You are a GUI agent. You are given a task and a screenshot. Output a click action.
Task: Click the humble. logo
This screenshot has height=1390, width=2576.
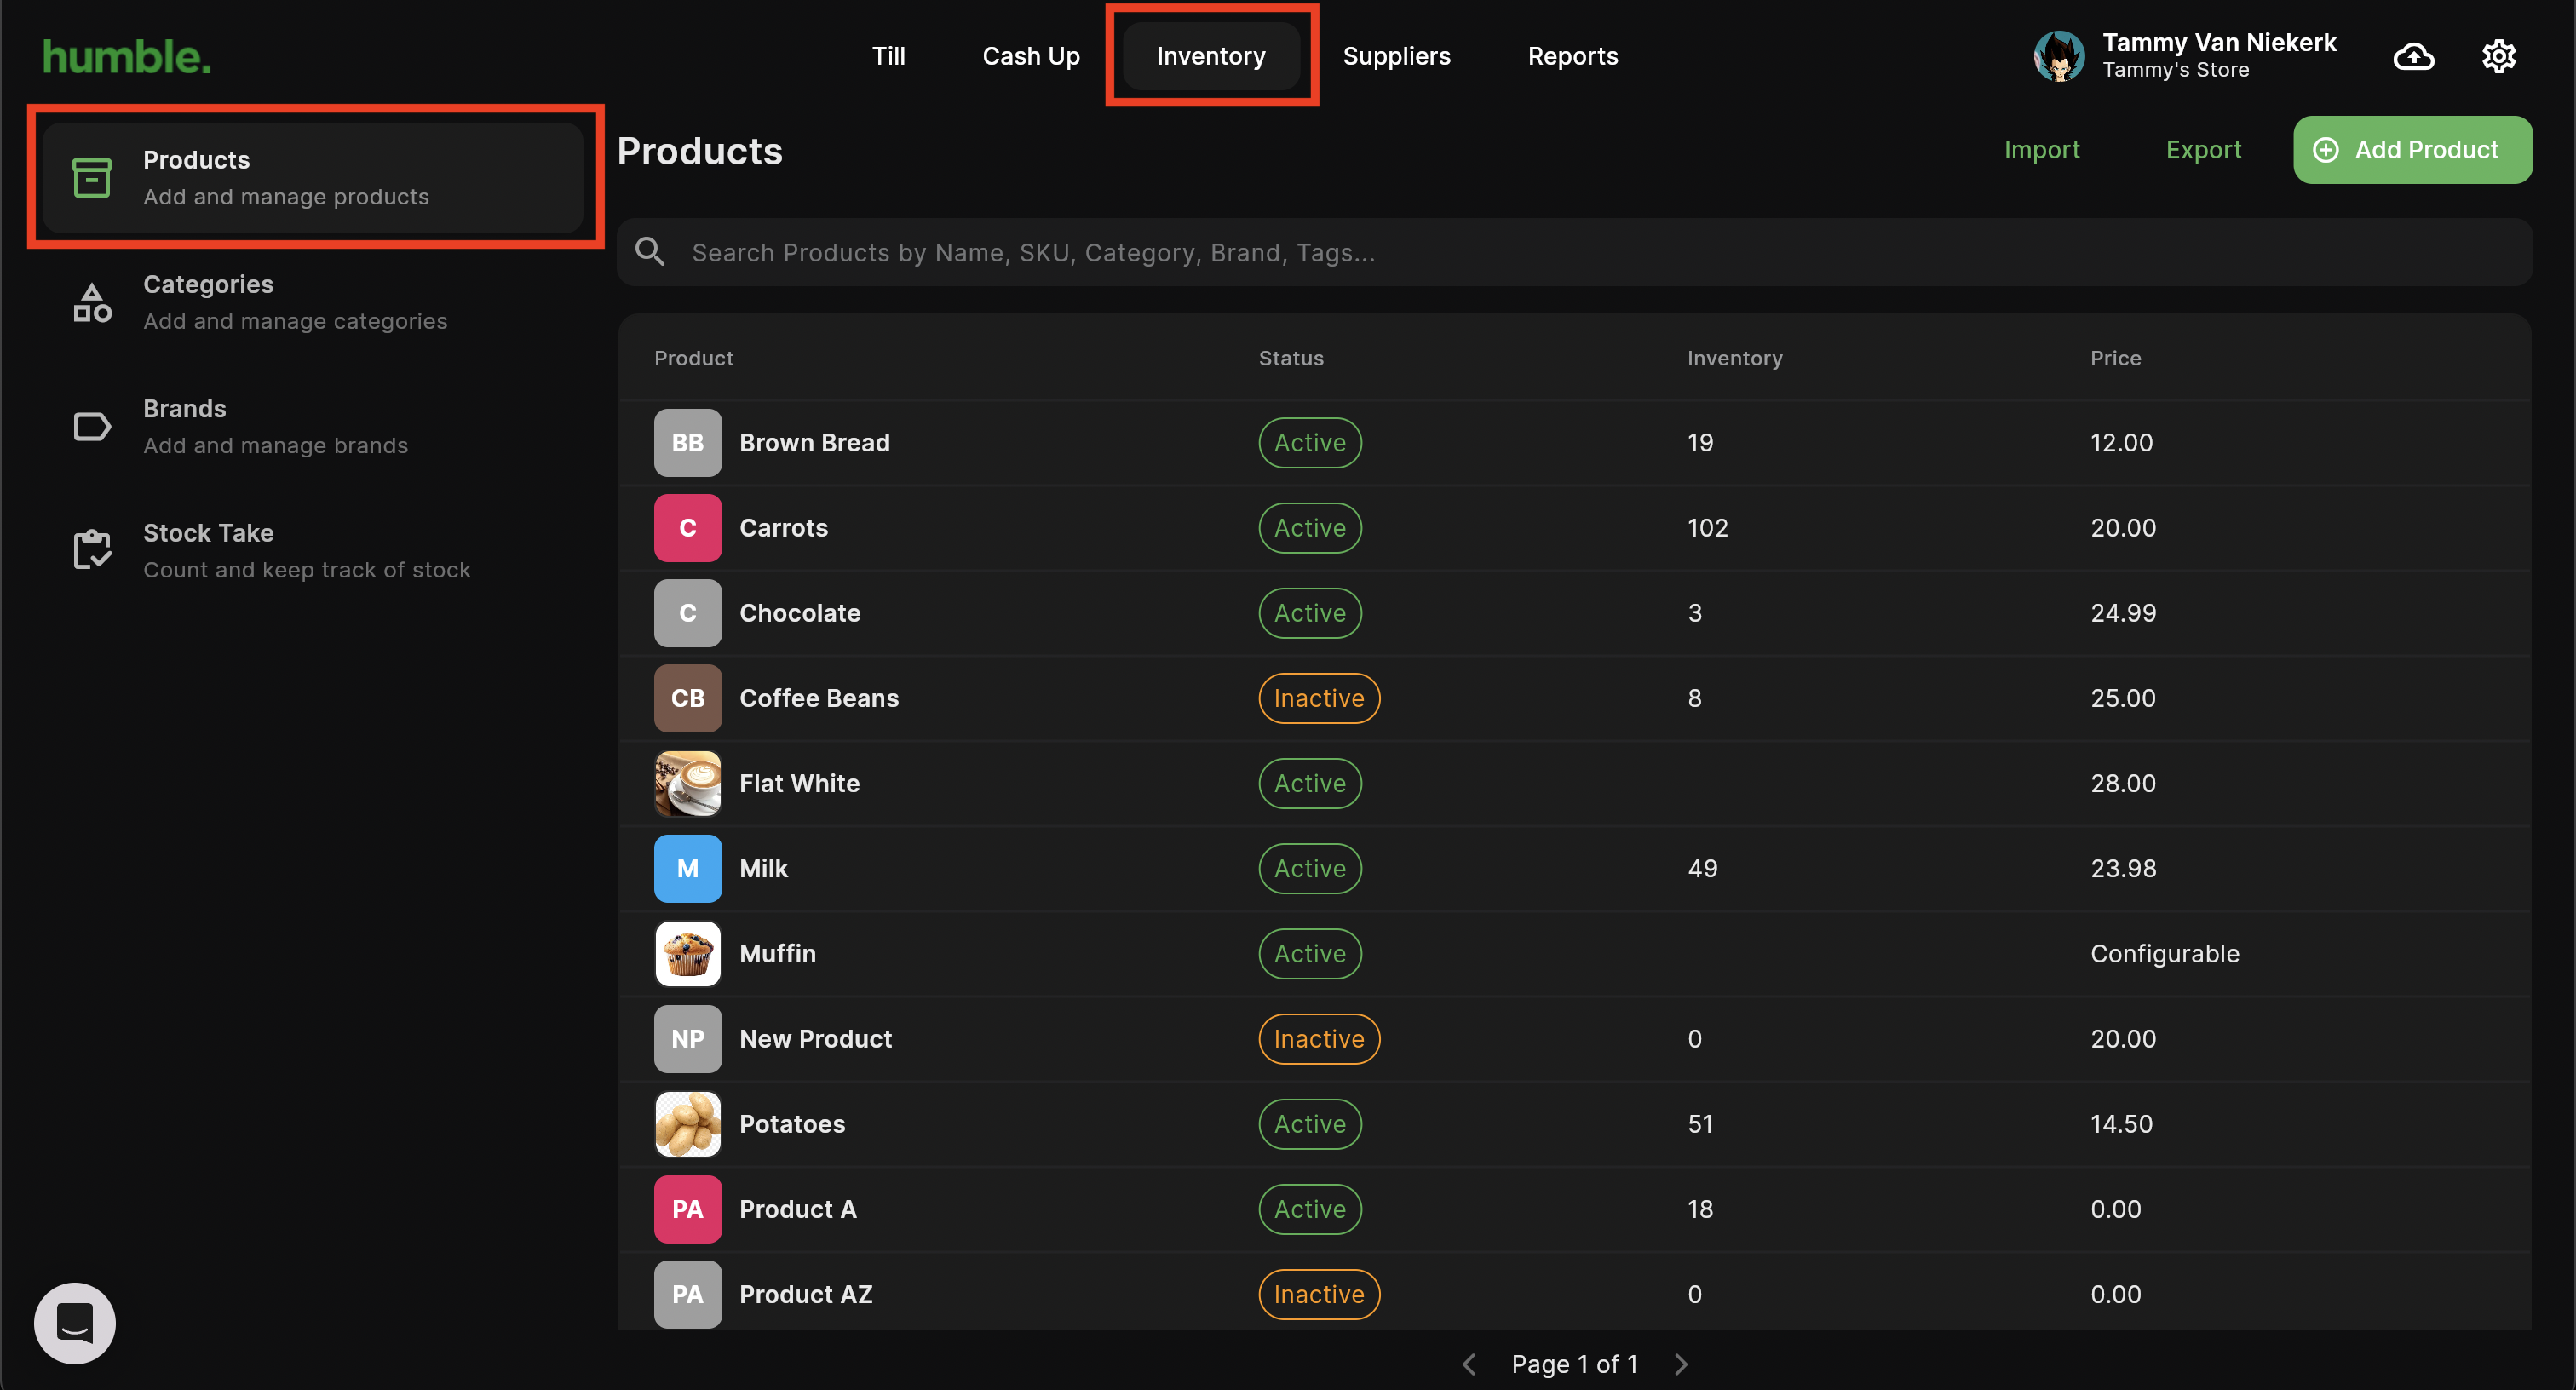[x=127, y=57]
